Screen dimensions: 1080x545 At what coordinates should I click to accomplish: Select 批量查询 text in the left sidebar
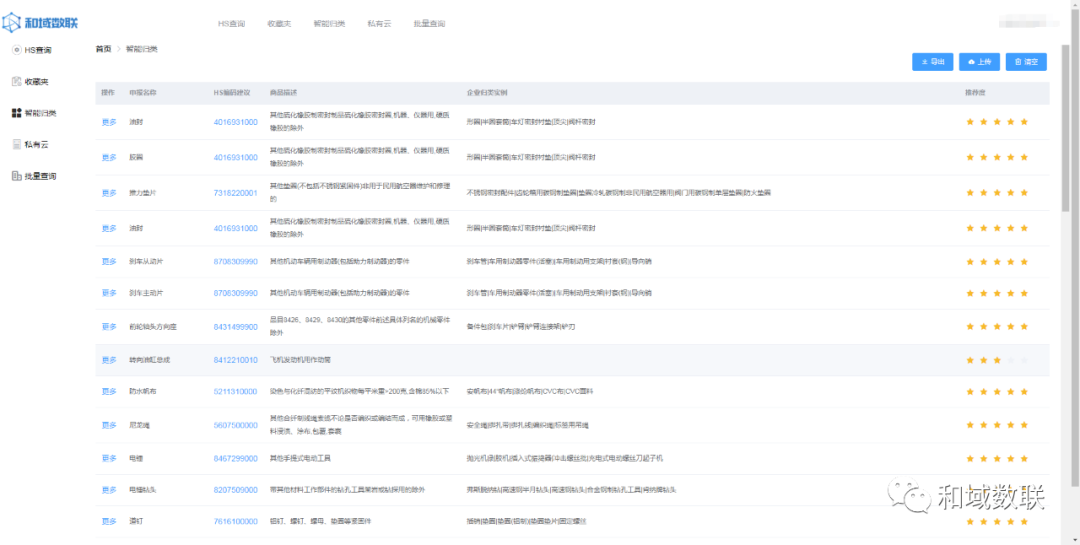(x=40, y=176)
